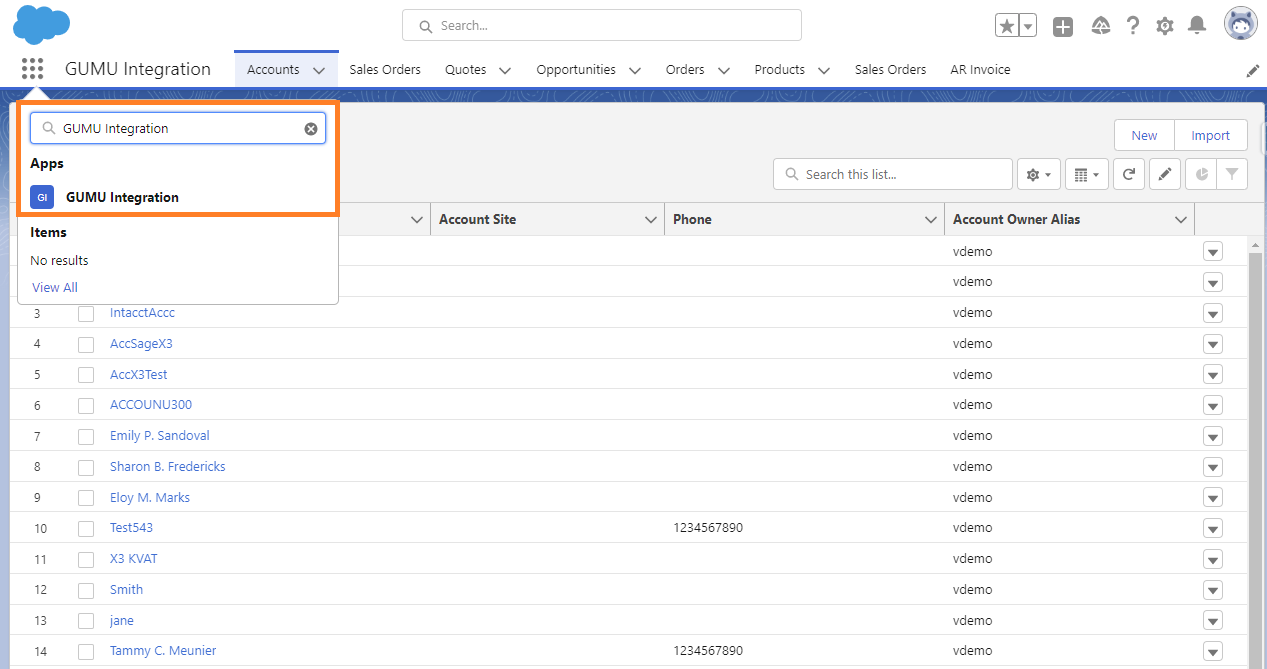Viewport: 1267px width, 669px height.
Task: Expand the Accounts tab chevron
Action: pos(319,70)
